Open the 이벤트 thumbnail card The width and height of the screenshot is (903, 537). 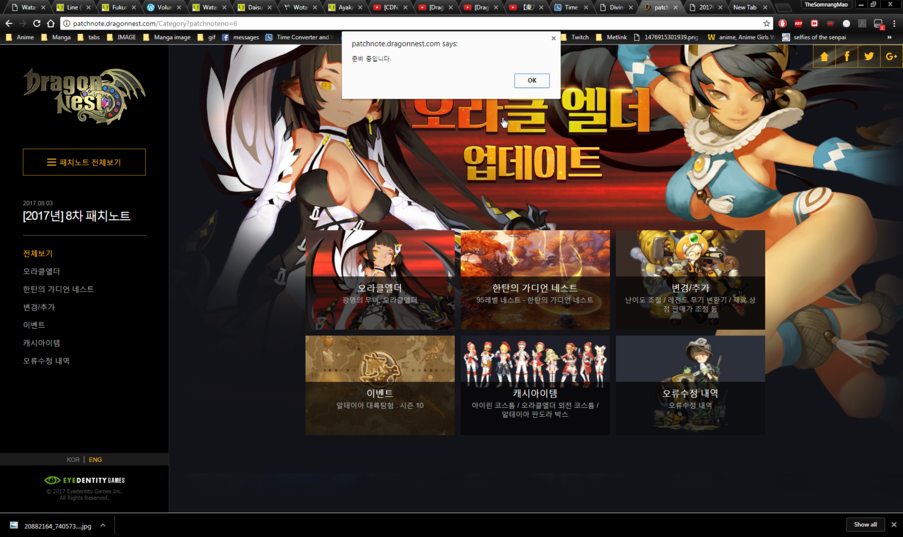pyautogui.click(x=380, y=385)
